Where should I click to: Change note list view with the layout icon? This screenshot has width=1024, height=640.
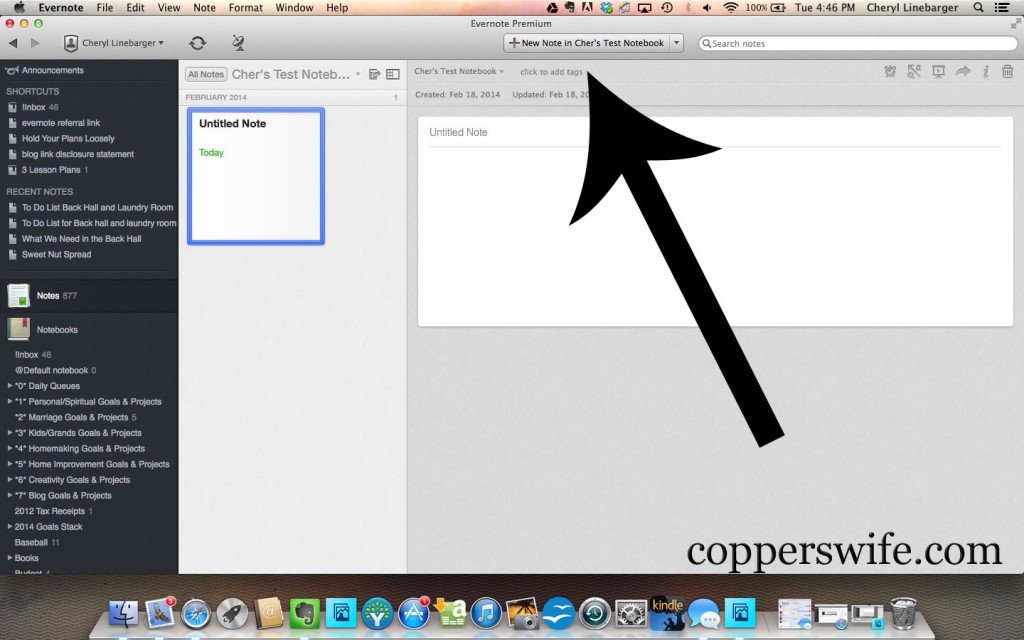coord(392,74)
